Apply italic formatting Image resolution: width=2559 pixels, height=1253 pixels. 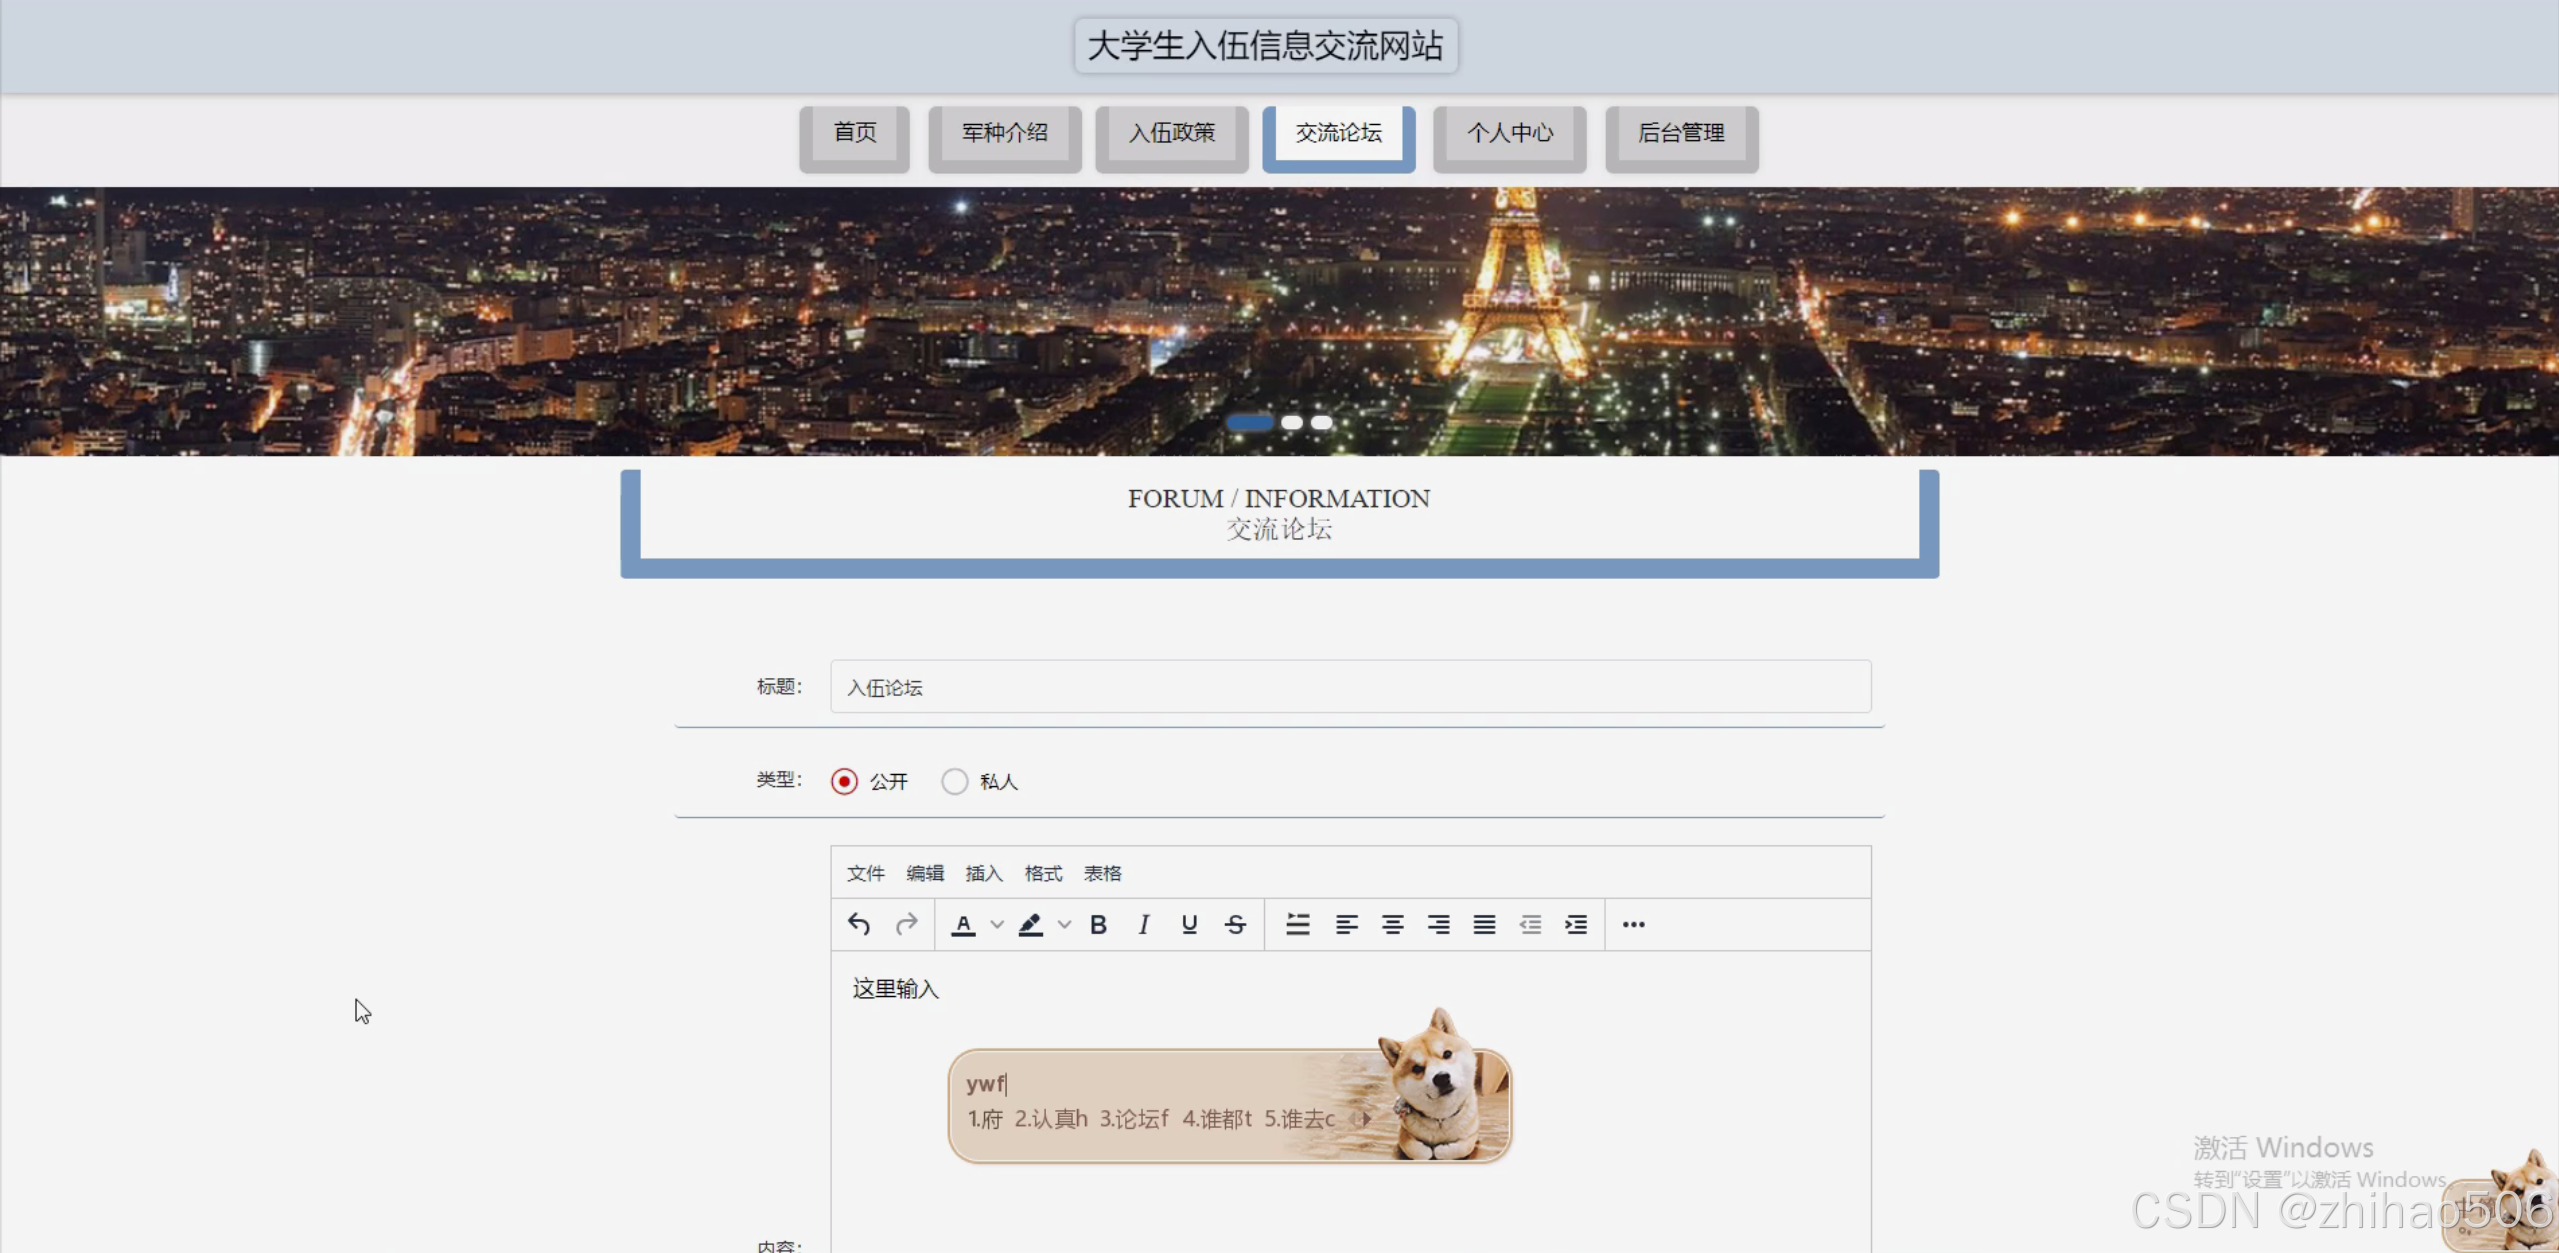click(1143, 924)
